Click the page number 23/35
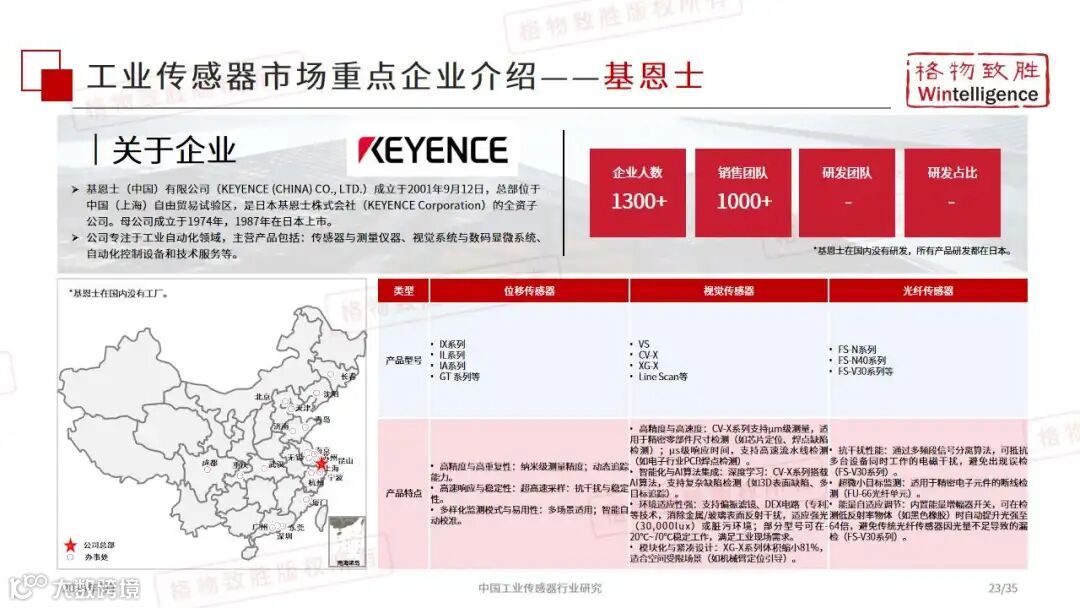The height and width of the screenshot is (608, 1080). [1002, 588]
